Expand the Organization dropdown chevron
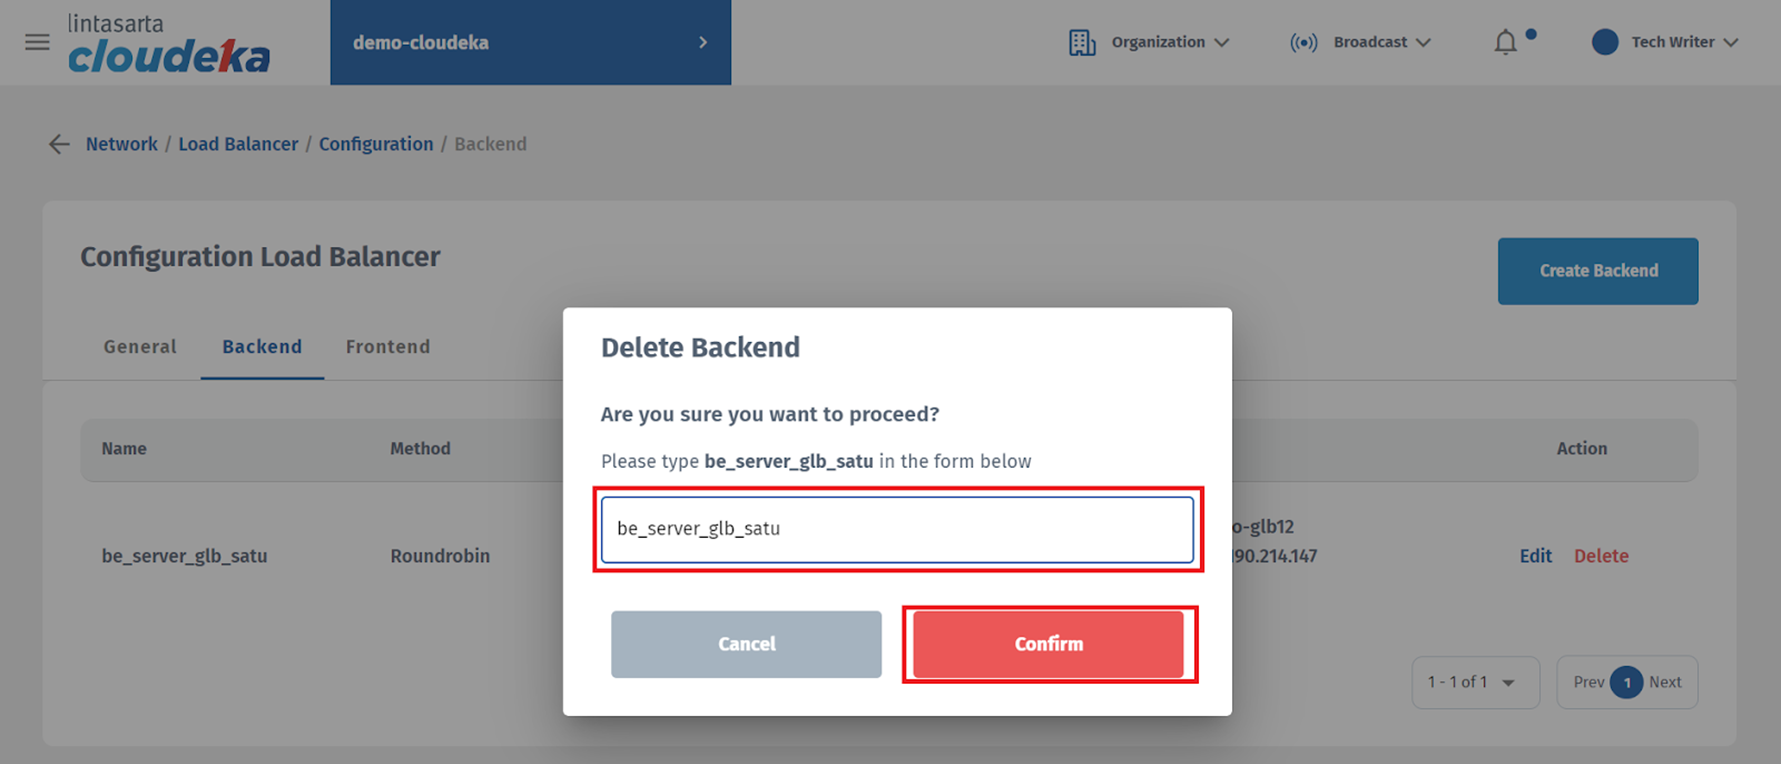This screenshot has height=764, width=1781. 1222,42
